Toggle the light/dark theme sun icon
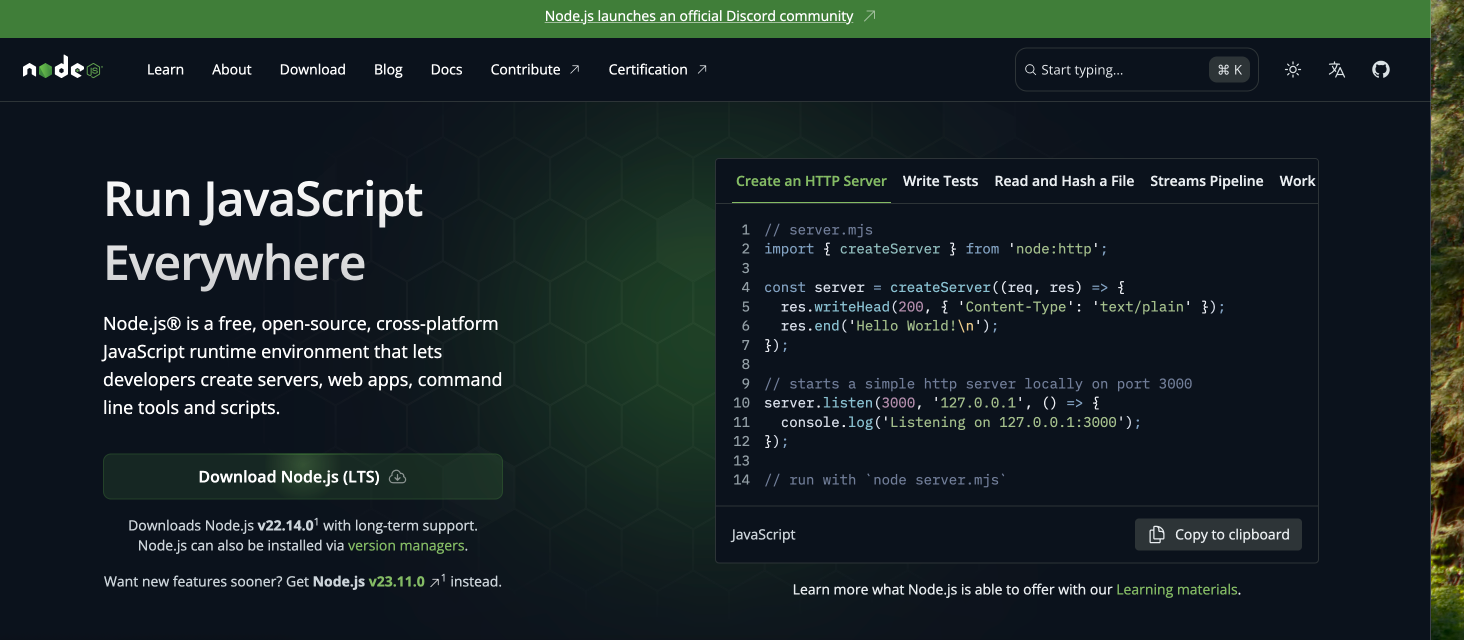This screenshot has width=1464, height=640. pyautogui.click(x=1293, y=70)
